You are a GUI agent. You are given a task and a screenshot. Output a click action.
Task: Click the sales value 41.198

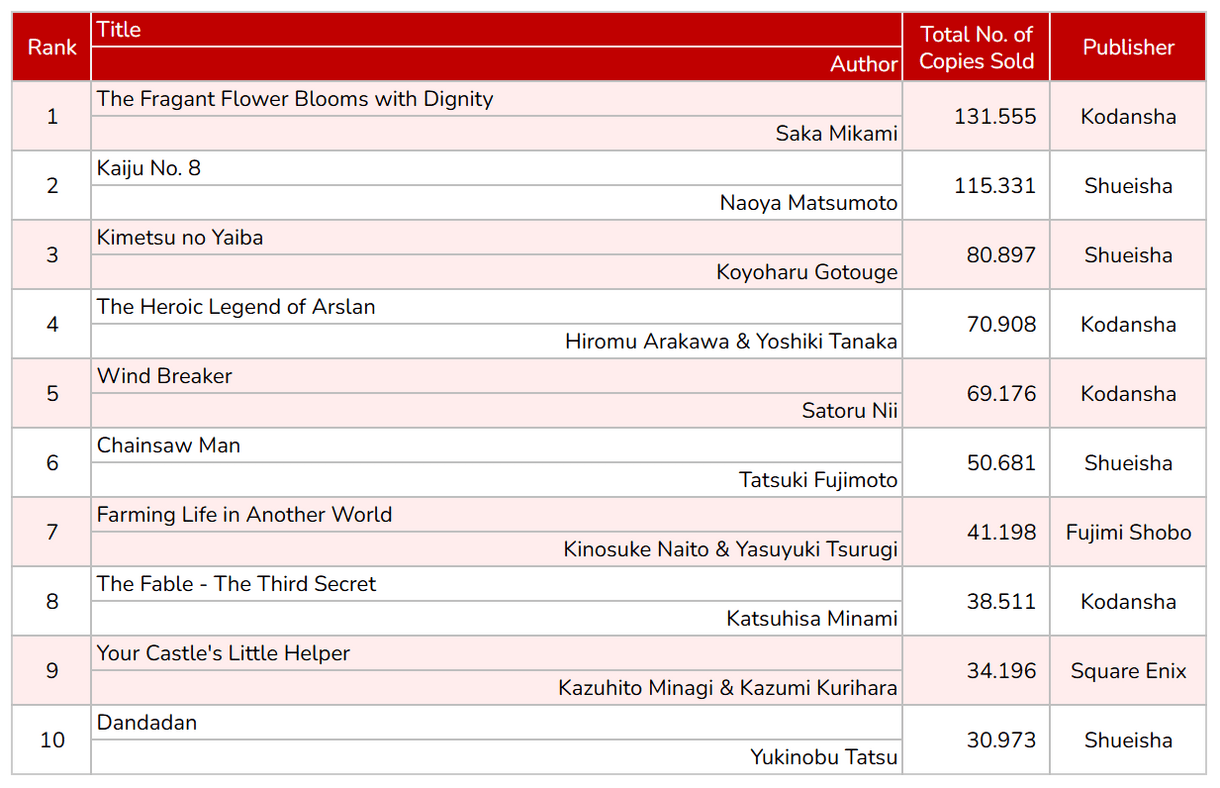(x=1001, y=532)
